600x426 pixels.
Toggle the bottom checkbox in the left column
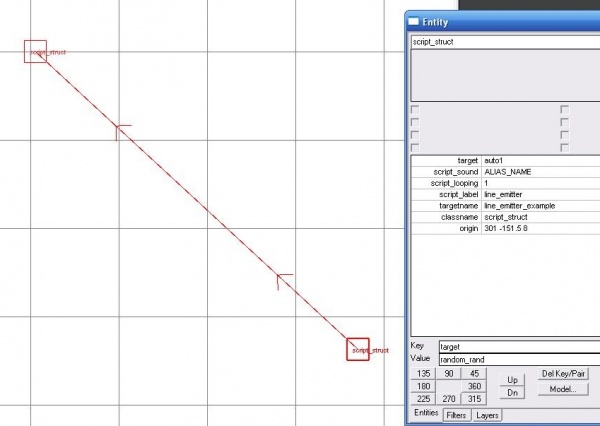[415, 147]
